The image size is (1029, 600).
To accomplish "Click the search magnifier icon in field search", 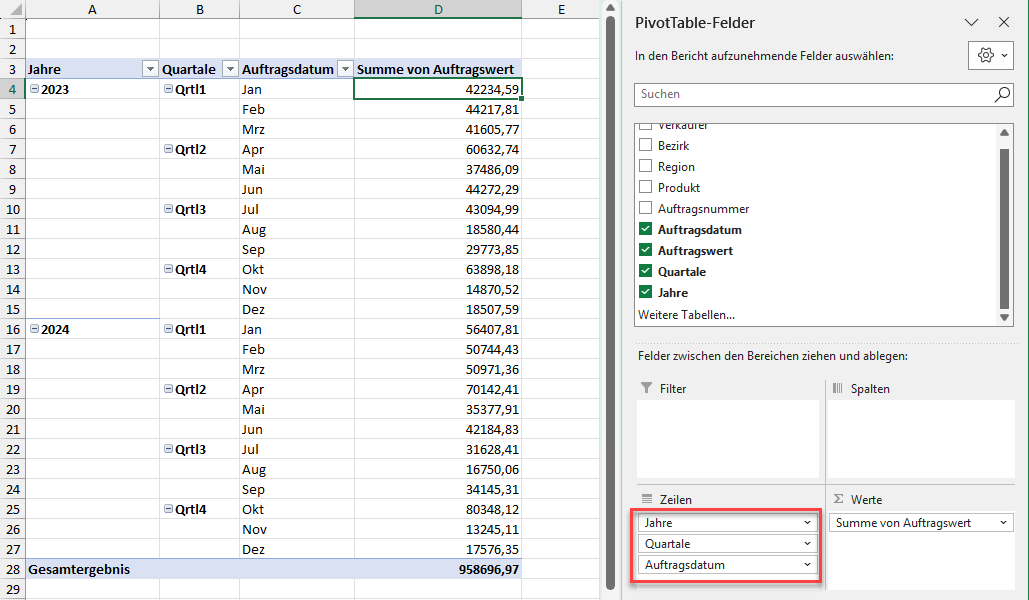I will coord(1002,94).
